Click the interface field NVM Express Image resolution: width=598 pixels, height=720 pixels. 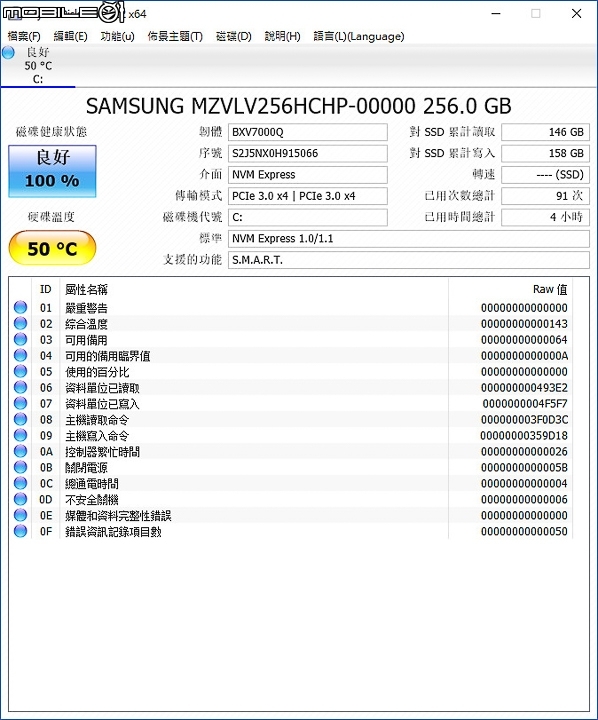308,174
